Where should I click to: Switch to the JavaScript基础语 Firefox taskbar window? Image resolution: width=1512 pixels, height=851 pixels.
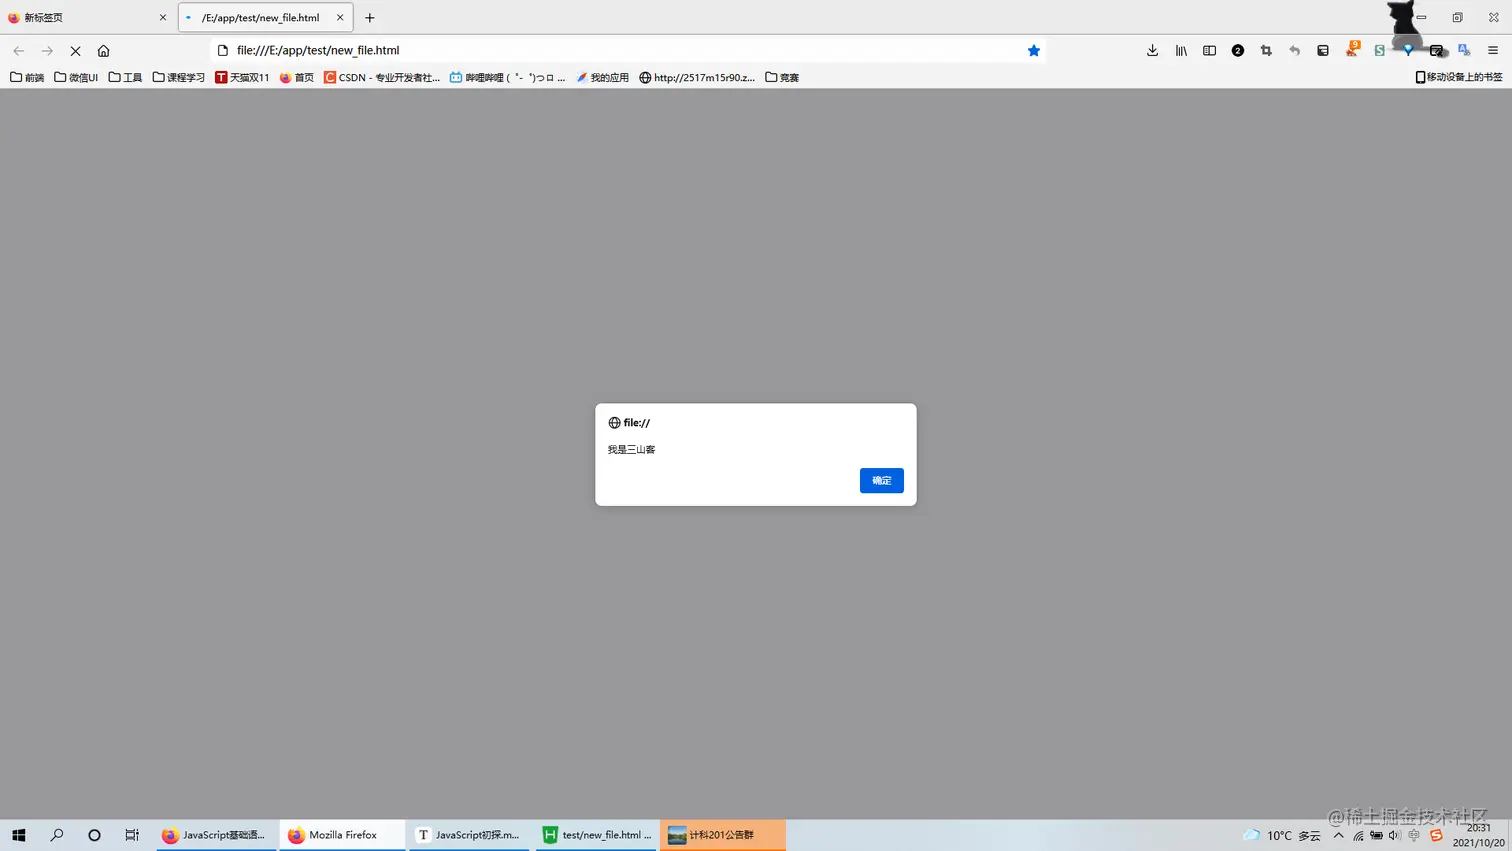[x=216, y=835]
